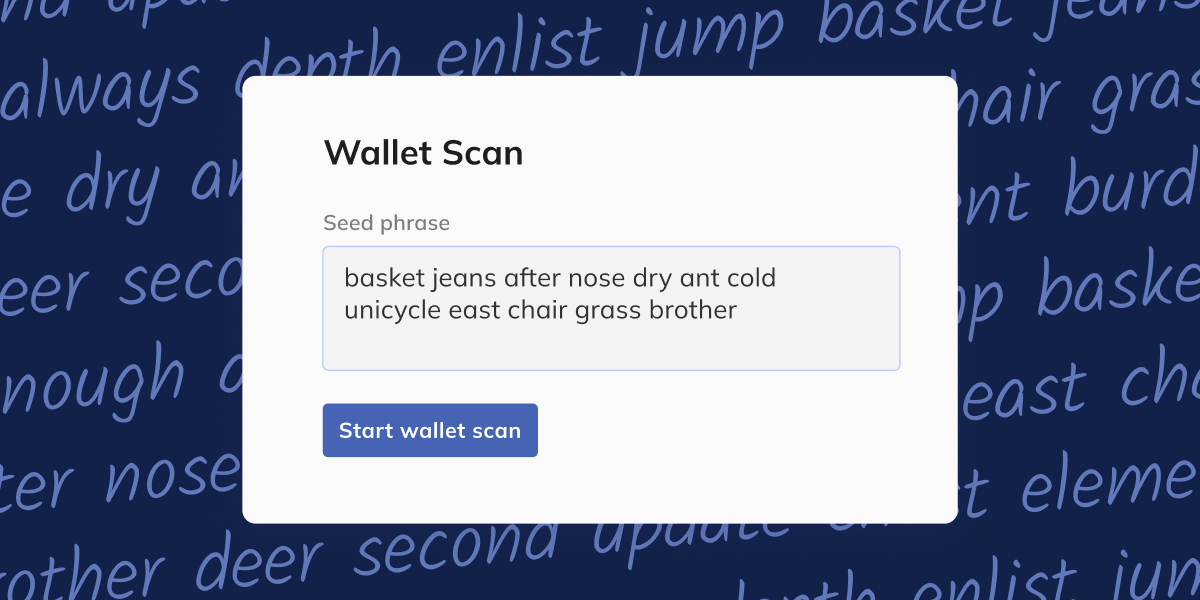Click the word "chair" in the seed field
The height and width of the screenshot is (600, 1200).
[x=538, y=310]
